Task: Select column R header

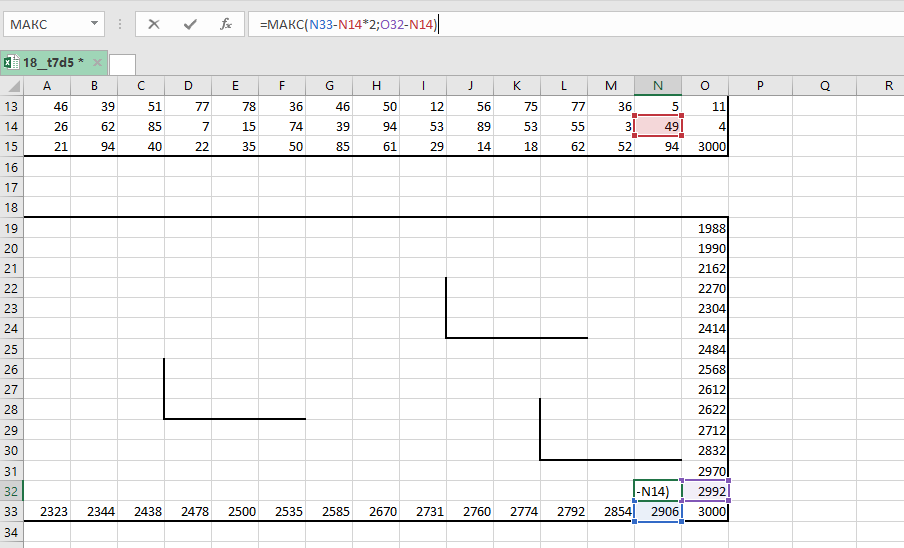Action: point(888,86)
